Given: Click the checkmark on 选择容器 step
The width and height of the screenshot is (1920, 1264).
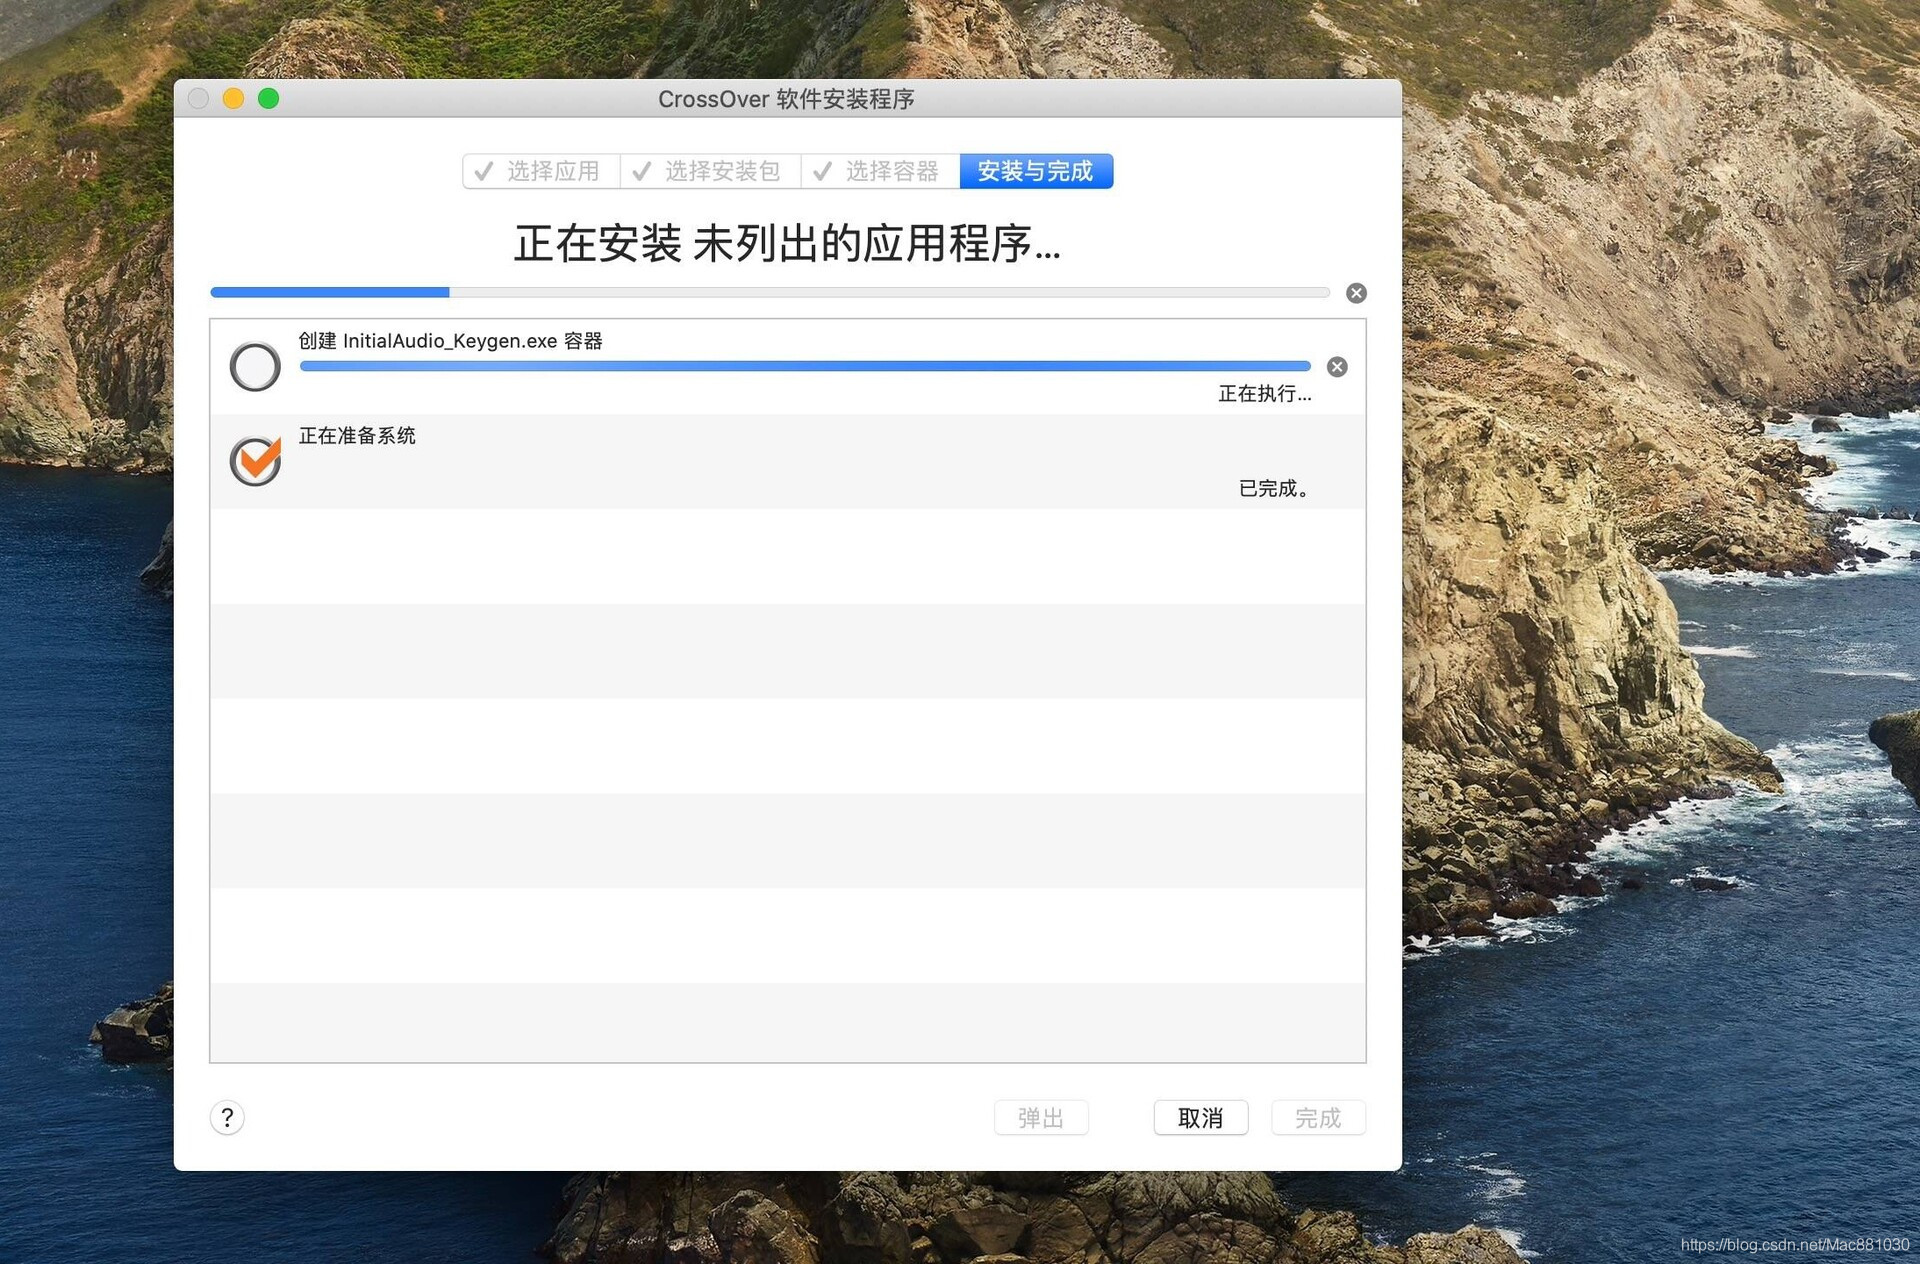Looking at the screenshot, I should pyautogui.click(x=822, y=172).
